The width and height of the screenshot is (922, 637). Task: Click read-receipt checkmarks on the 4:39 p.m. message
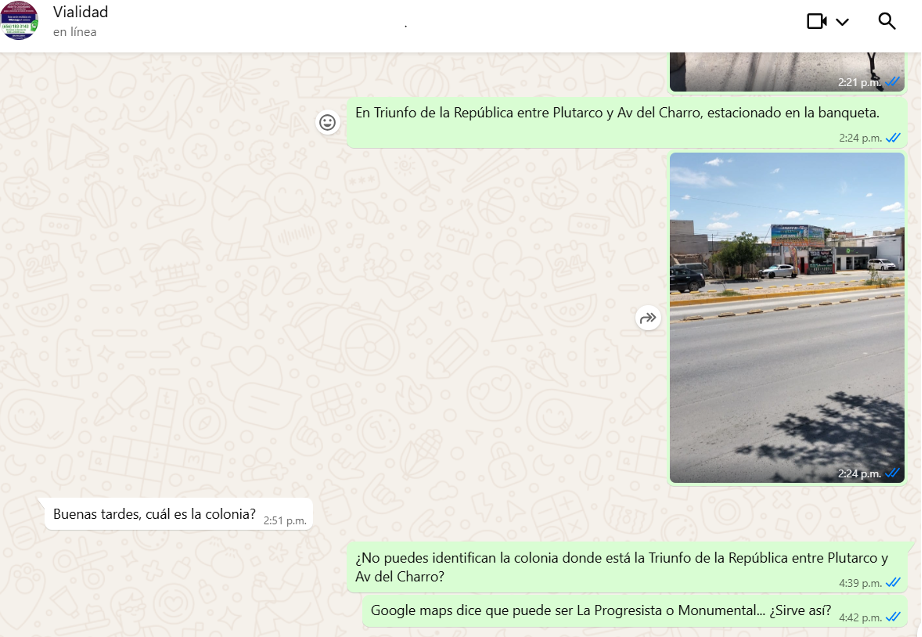(x=893, y=583)
